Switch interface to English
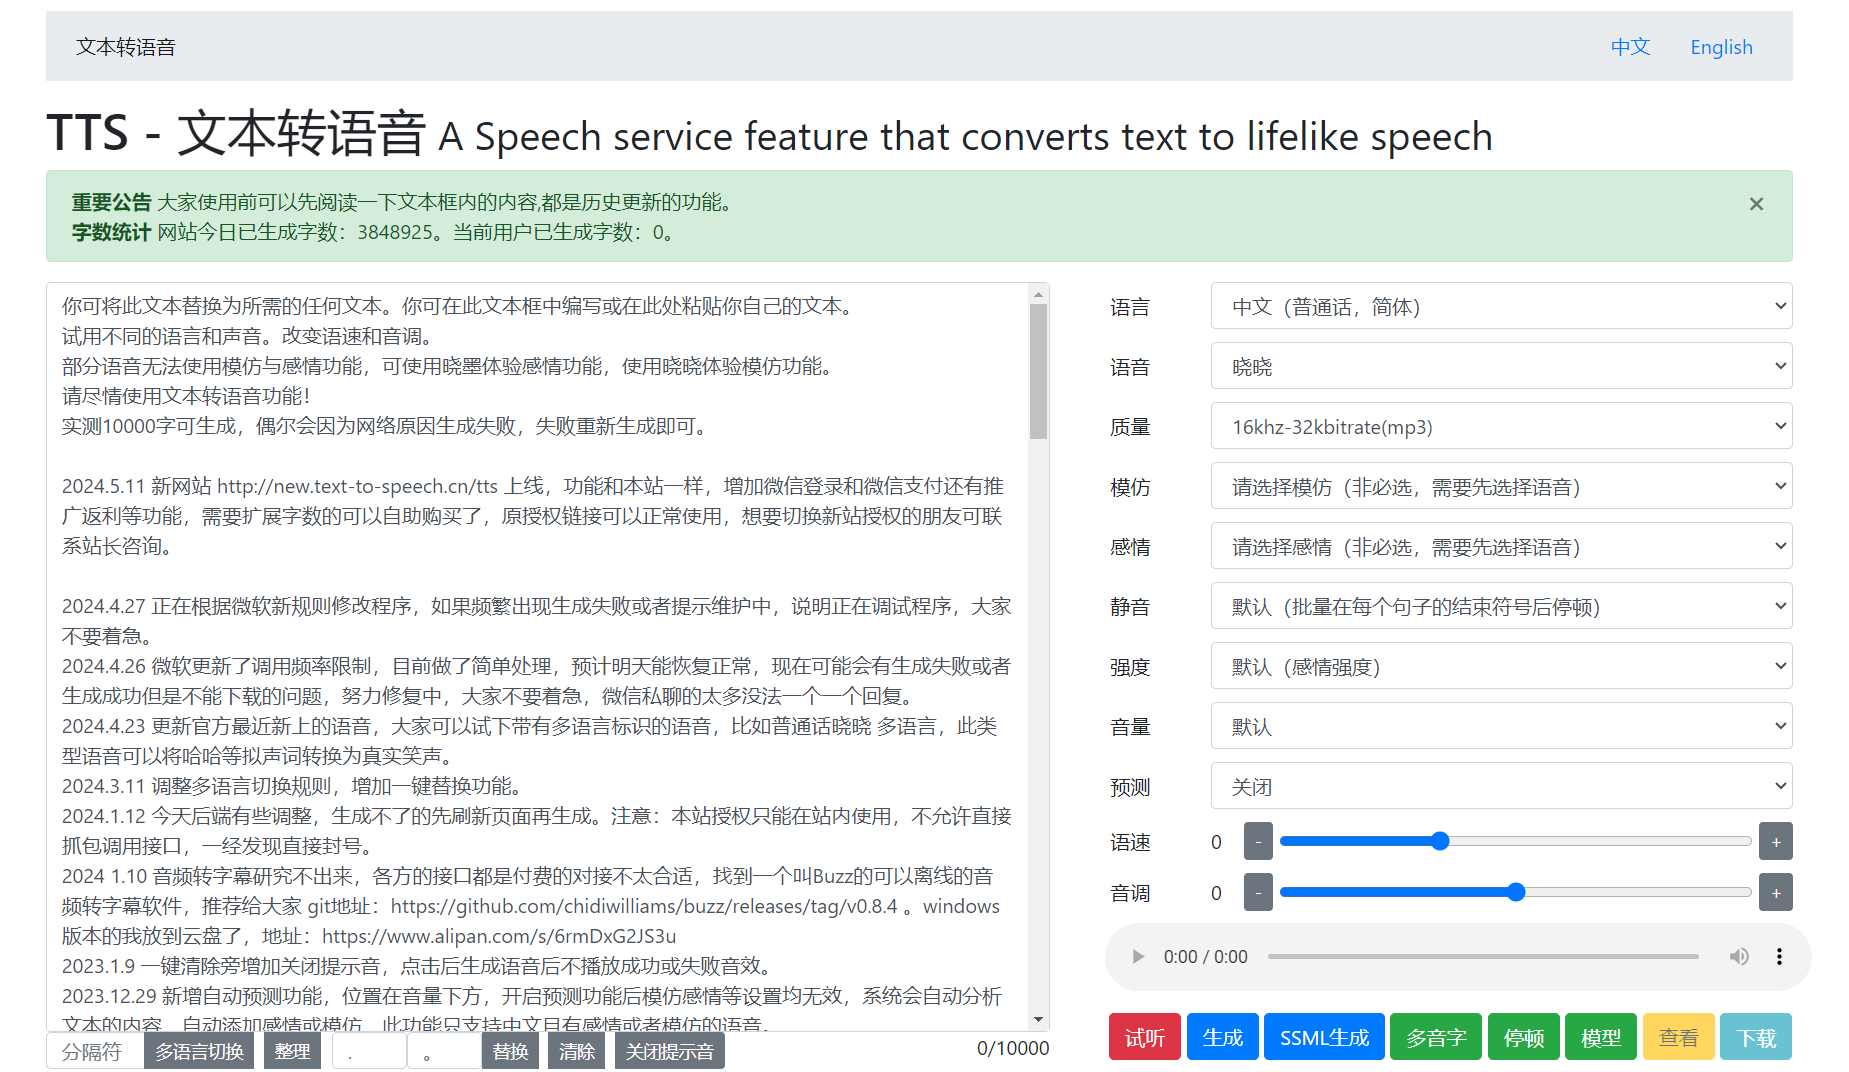The height and width of the screenshot is (1072, 1849). pos(1720,46)
